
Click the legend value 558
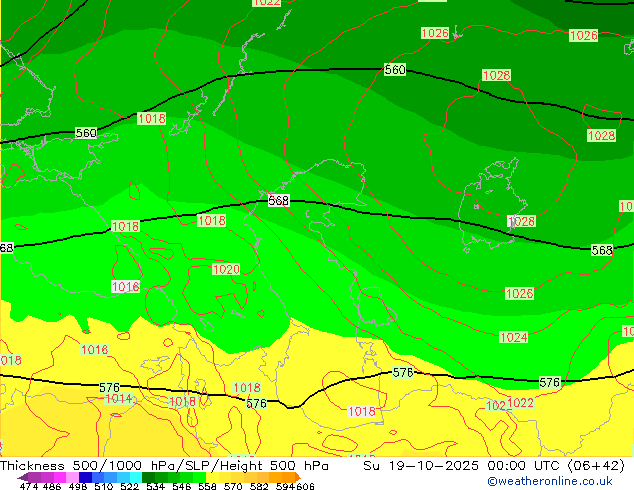207,486
